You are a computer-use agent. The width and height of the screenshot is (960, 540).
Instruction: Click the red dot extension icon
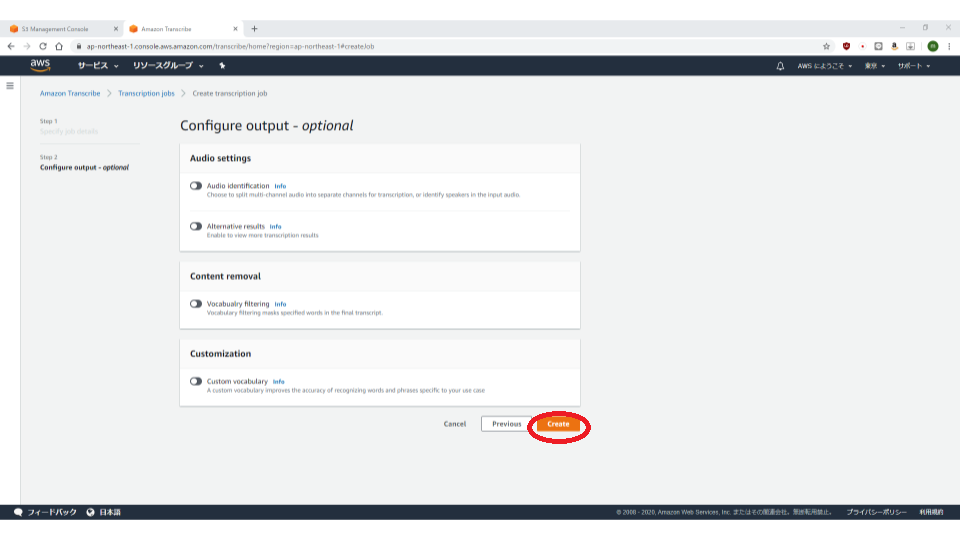(863, 47)
